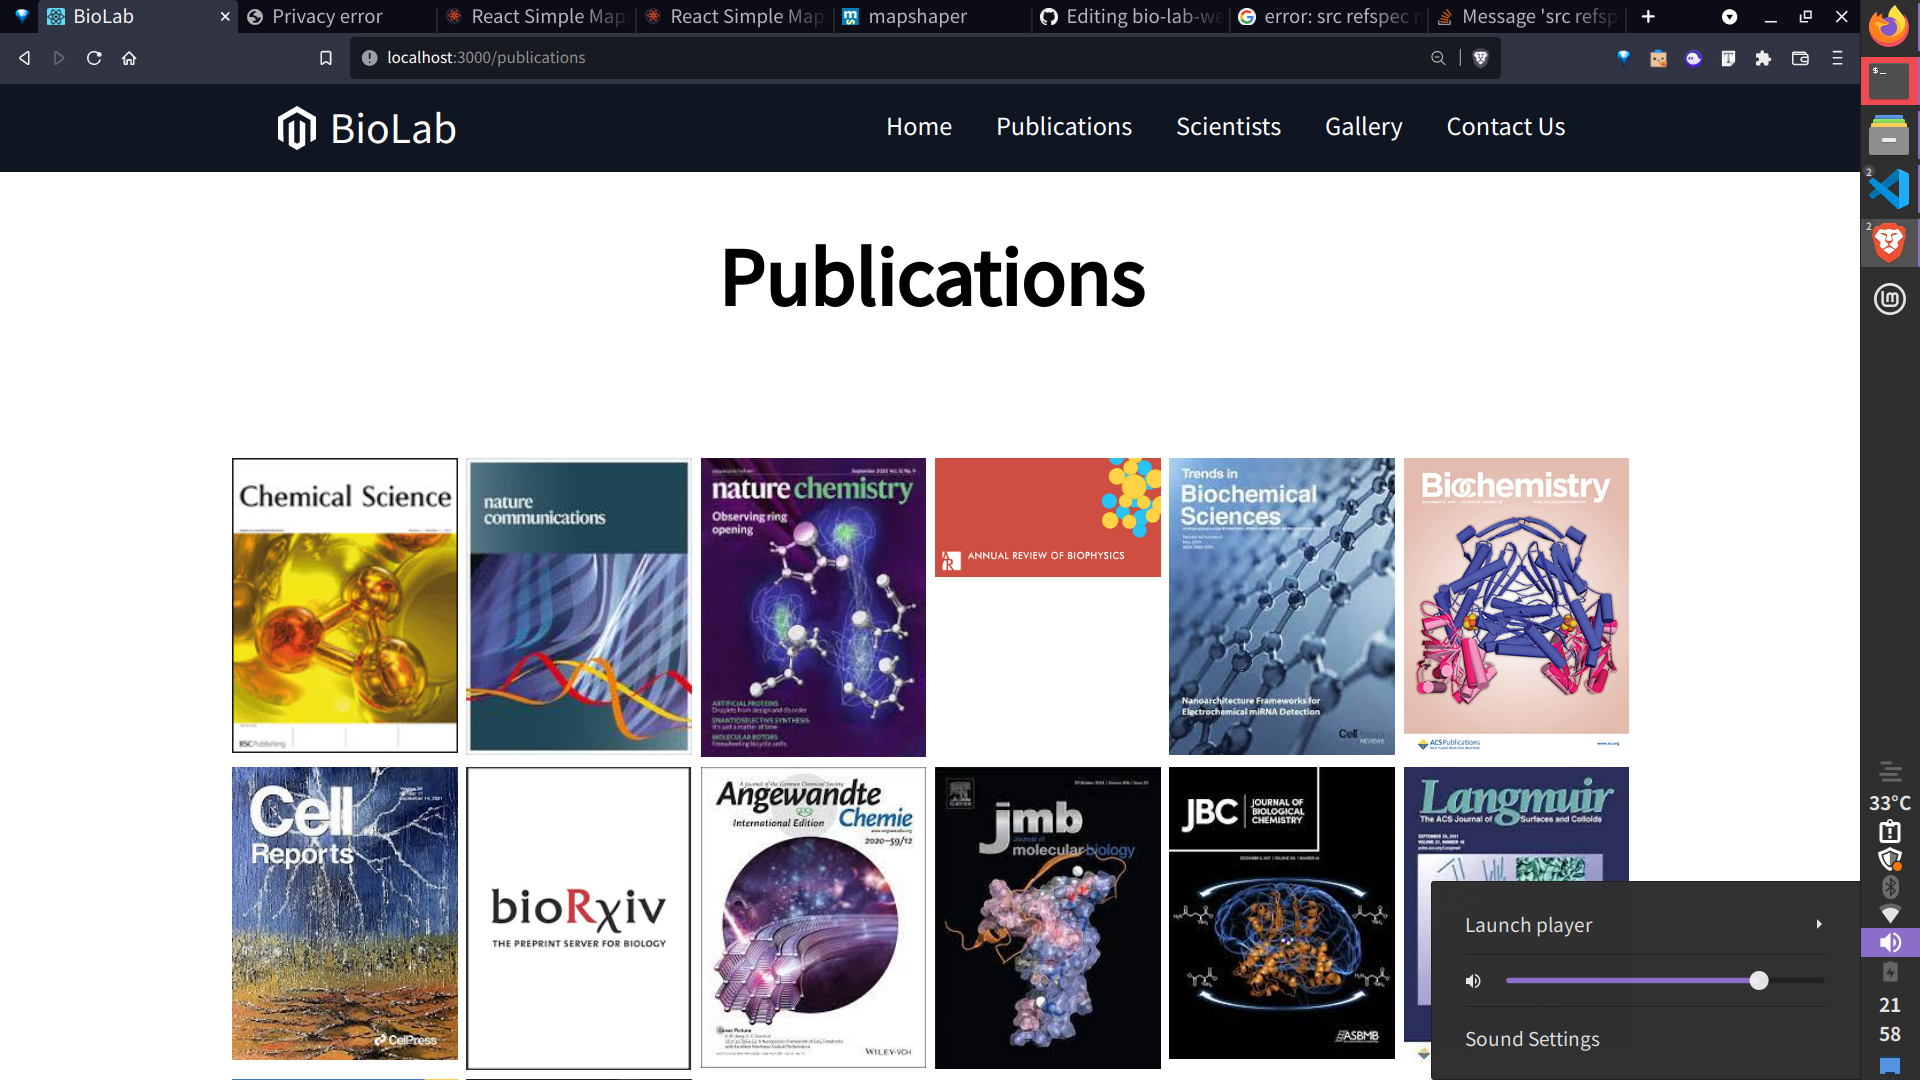Screen dimensions: 1920x1080
Task: Reload the current page
Action: tap(94, 58)
